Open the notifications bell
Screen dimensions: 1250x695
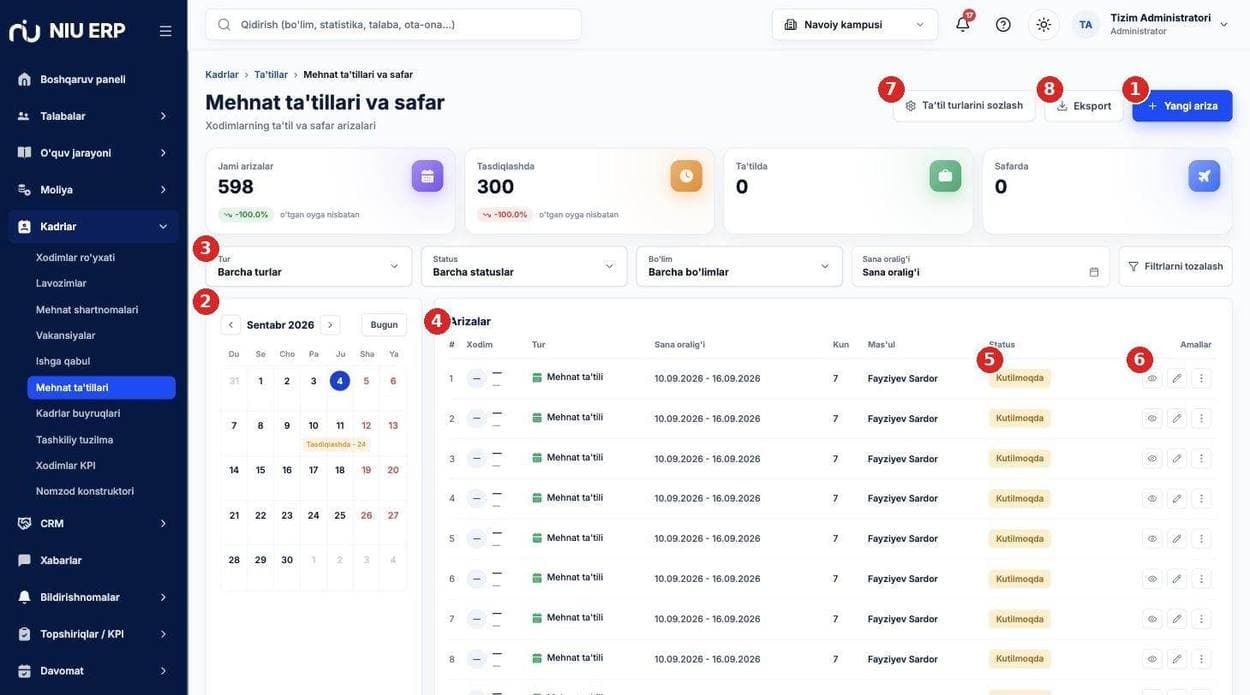click(x=963, y=24)
